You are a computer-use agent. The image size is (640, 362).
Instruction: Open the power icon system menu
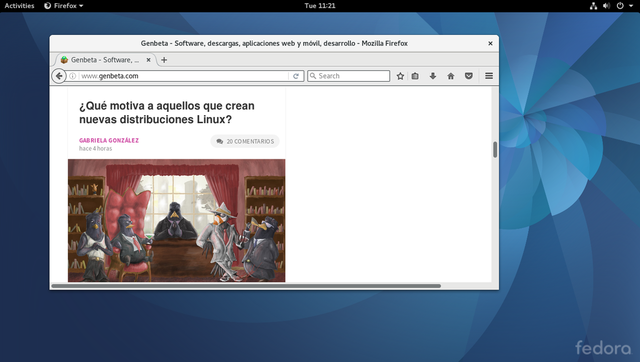pos(620,6)
